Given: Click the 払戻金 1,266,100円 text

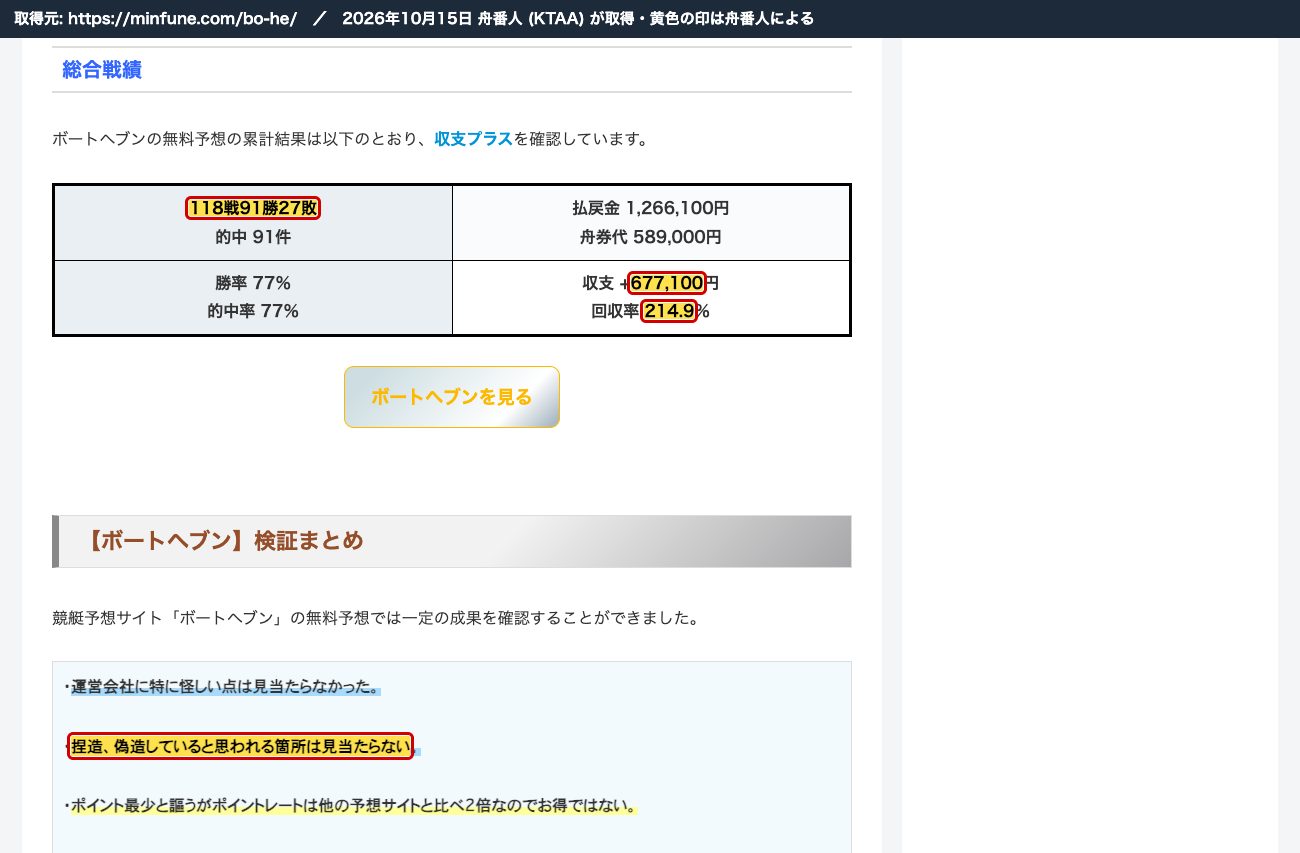Looking at the screenshot, I should tap(651, 208).
